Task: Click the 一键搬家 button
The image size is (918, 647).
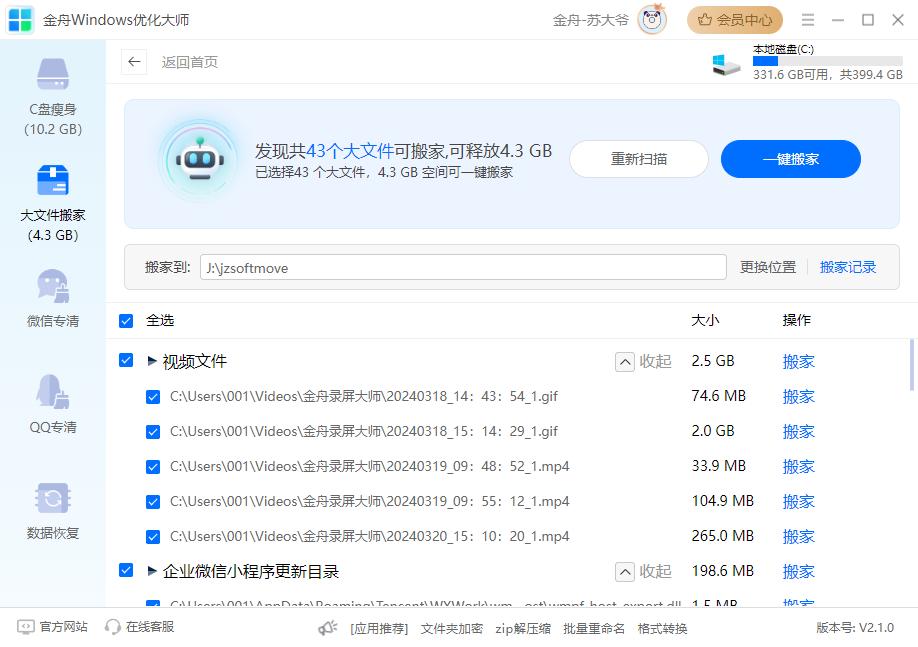Action: (790, 159)
